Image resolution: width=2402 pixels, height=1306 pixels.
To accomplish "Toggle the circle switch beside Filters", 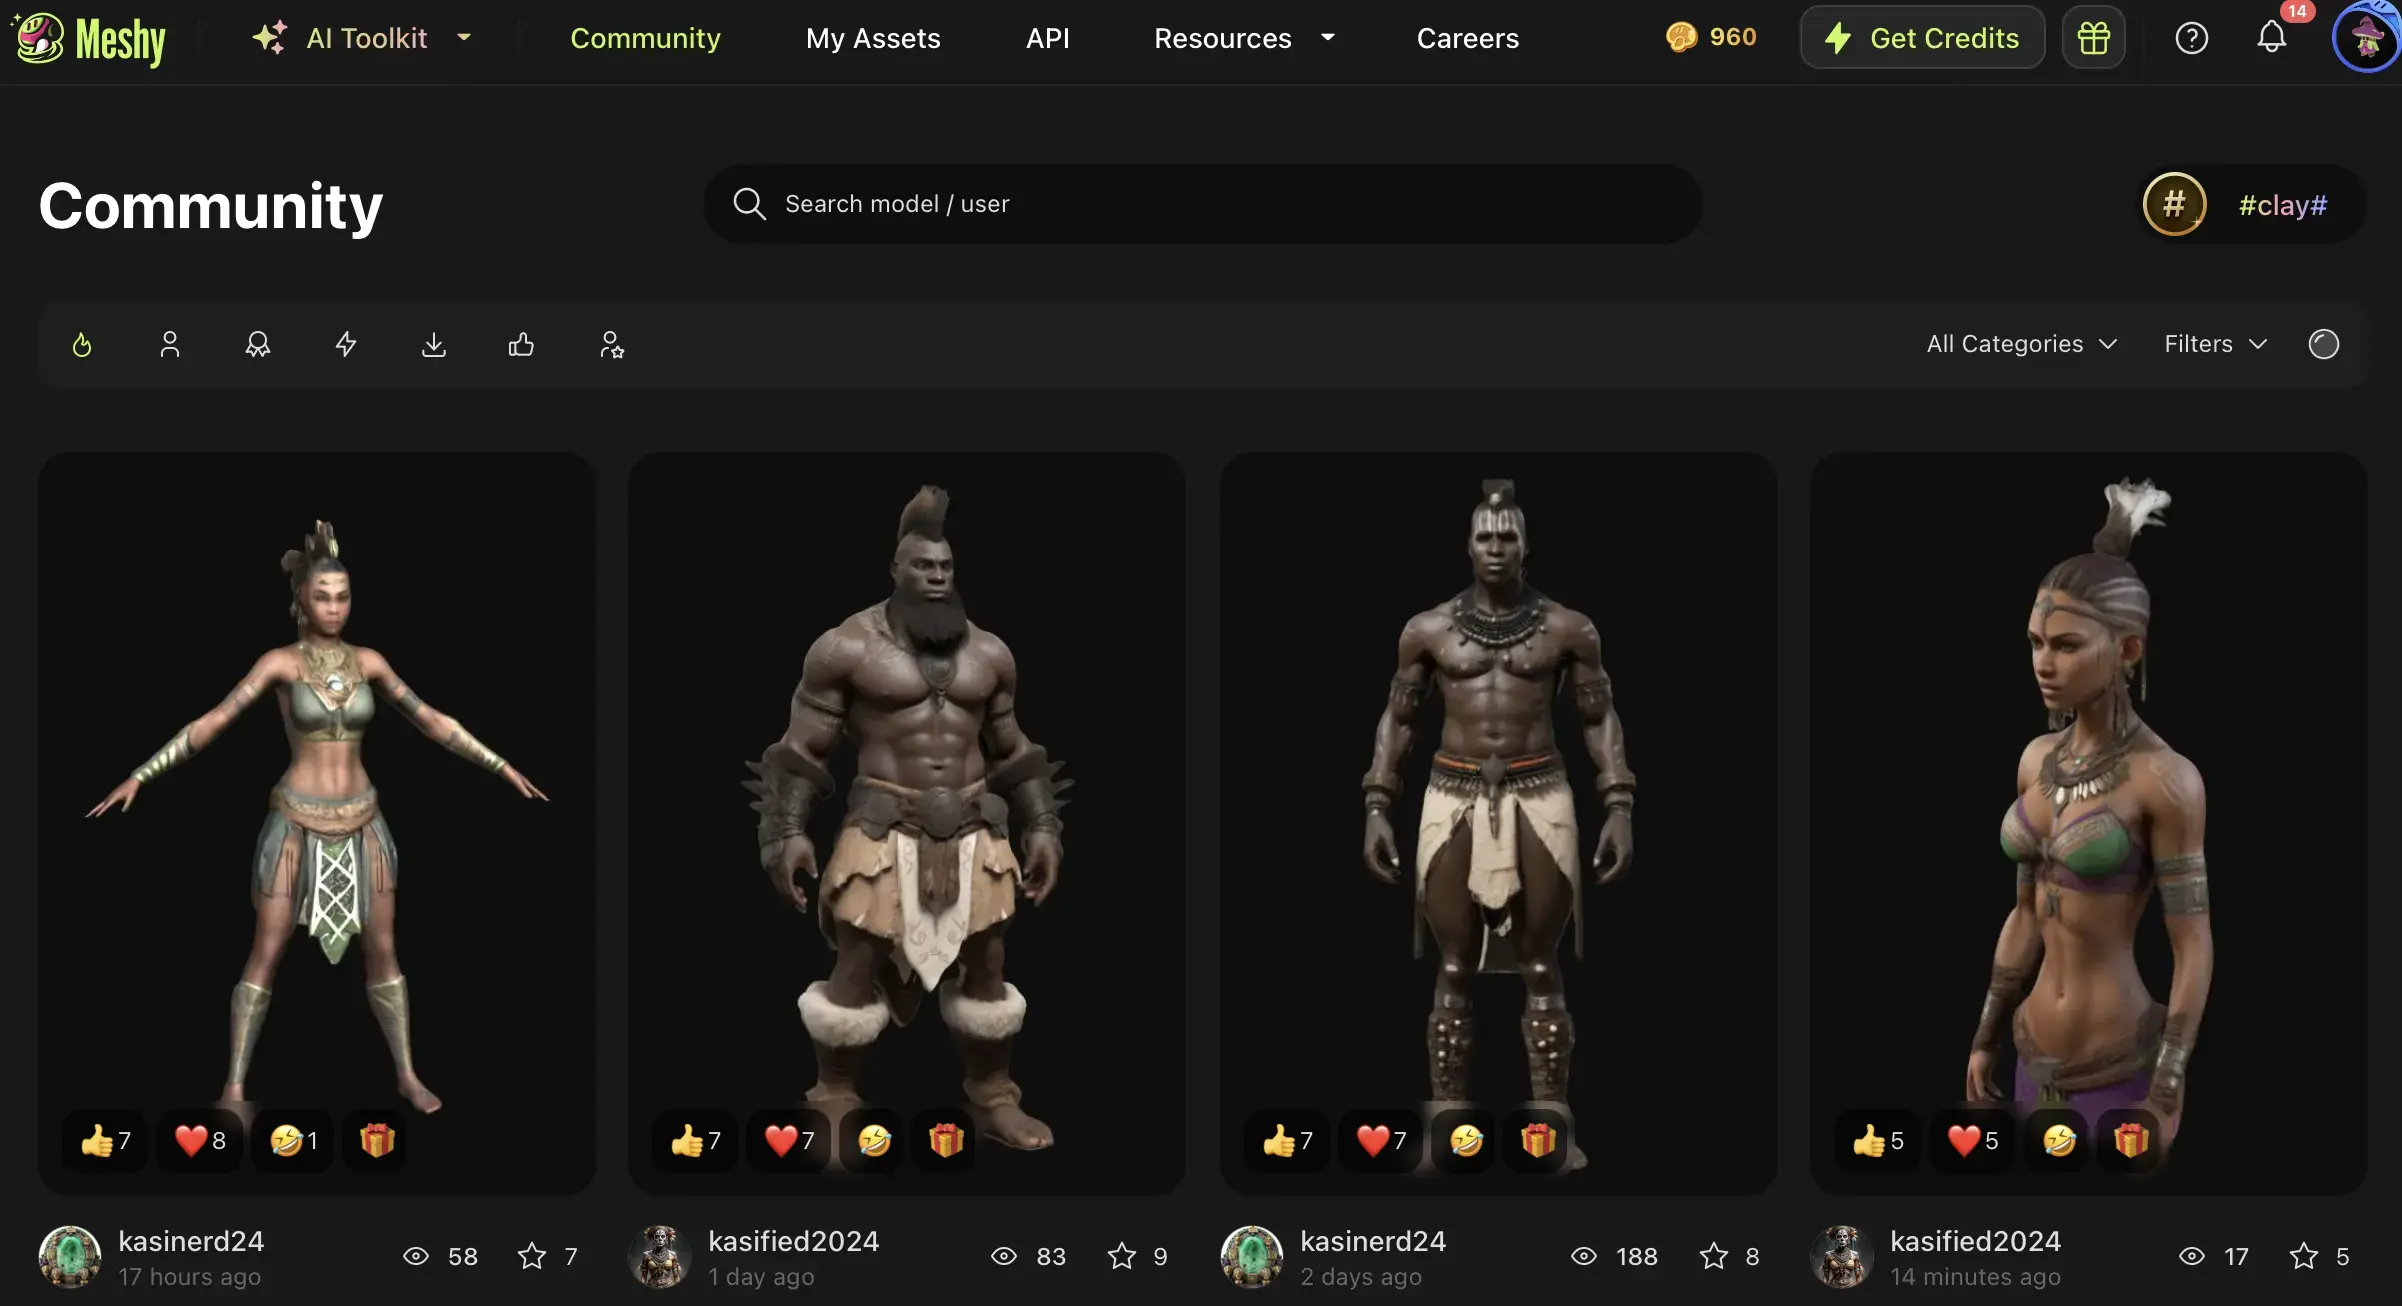I will click(x=2323, y=344).
